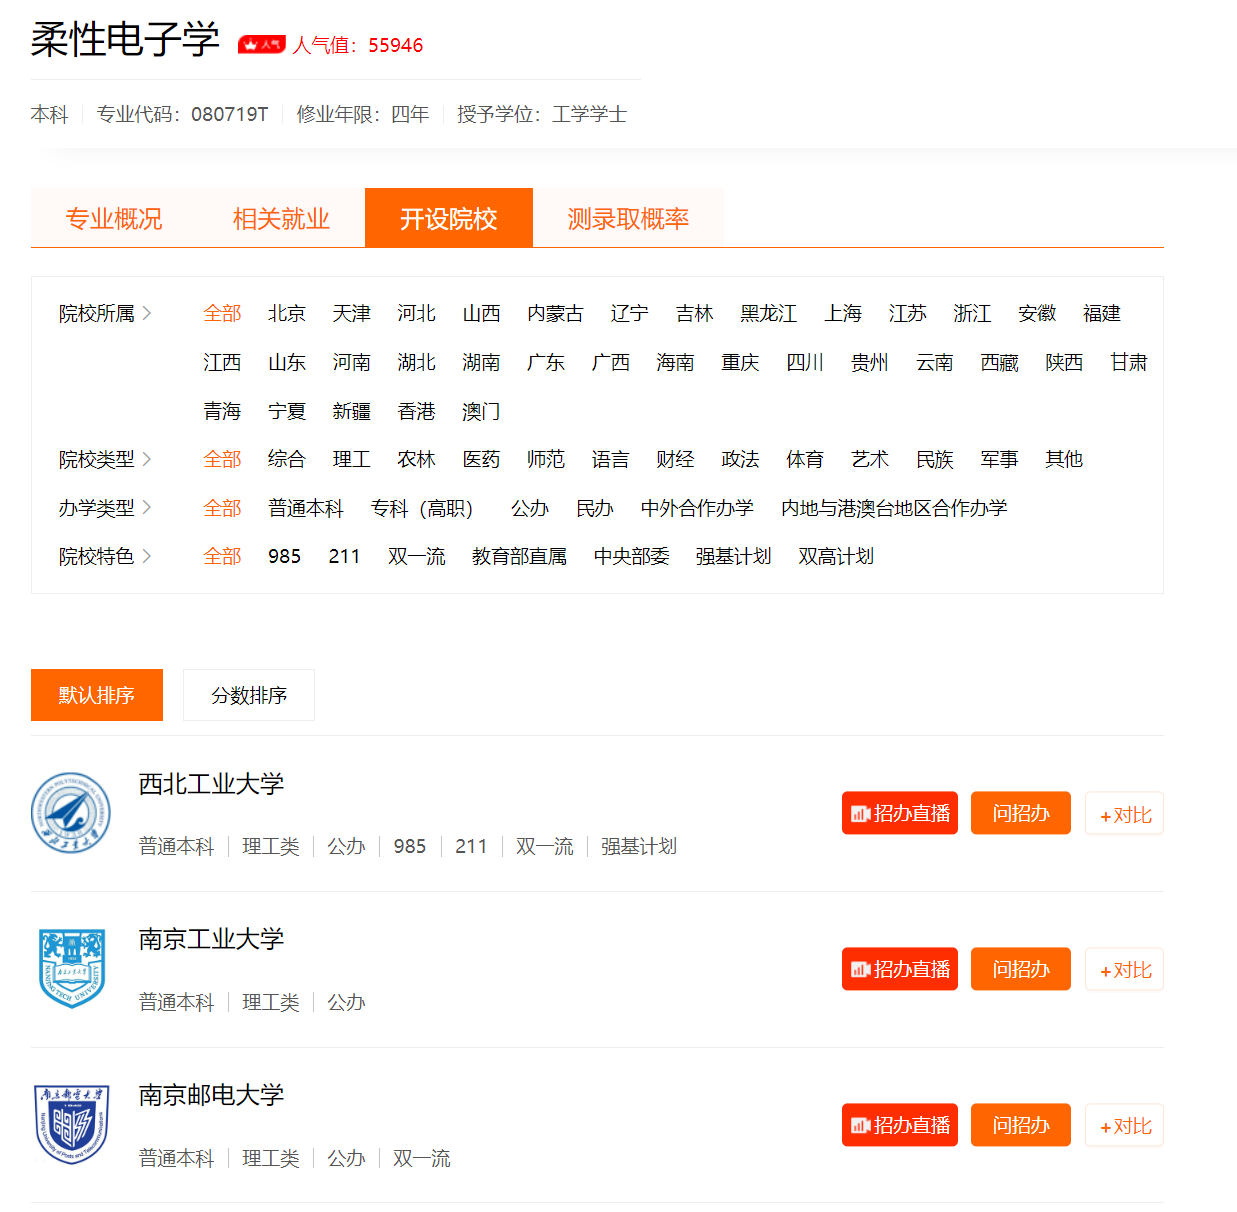The image size is (1237, 1212).
Task: 选择院校特色中的985选项
Action: pos(284,556)
